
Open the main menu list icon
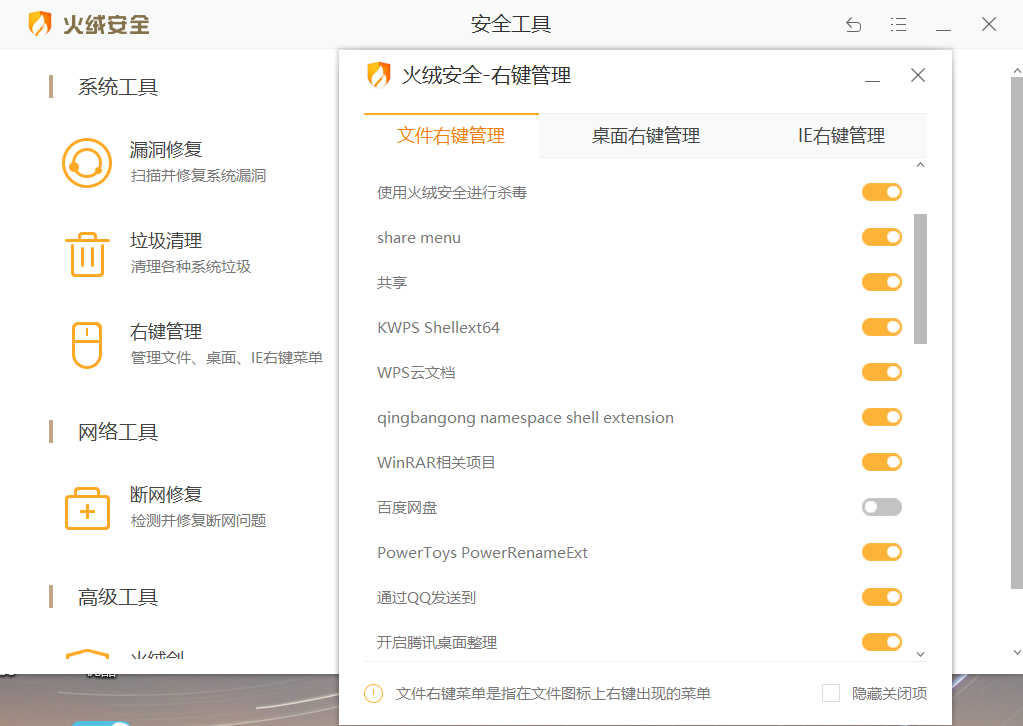(898, 25)
